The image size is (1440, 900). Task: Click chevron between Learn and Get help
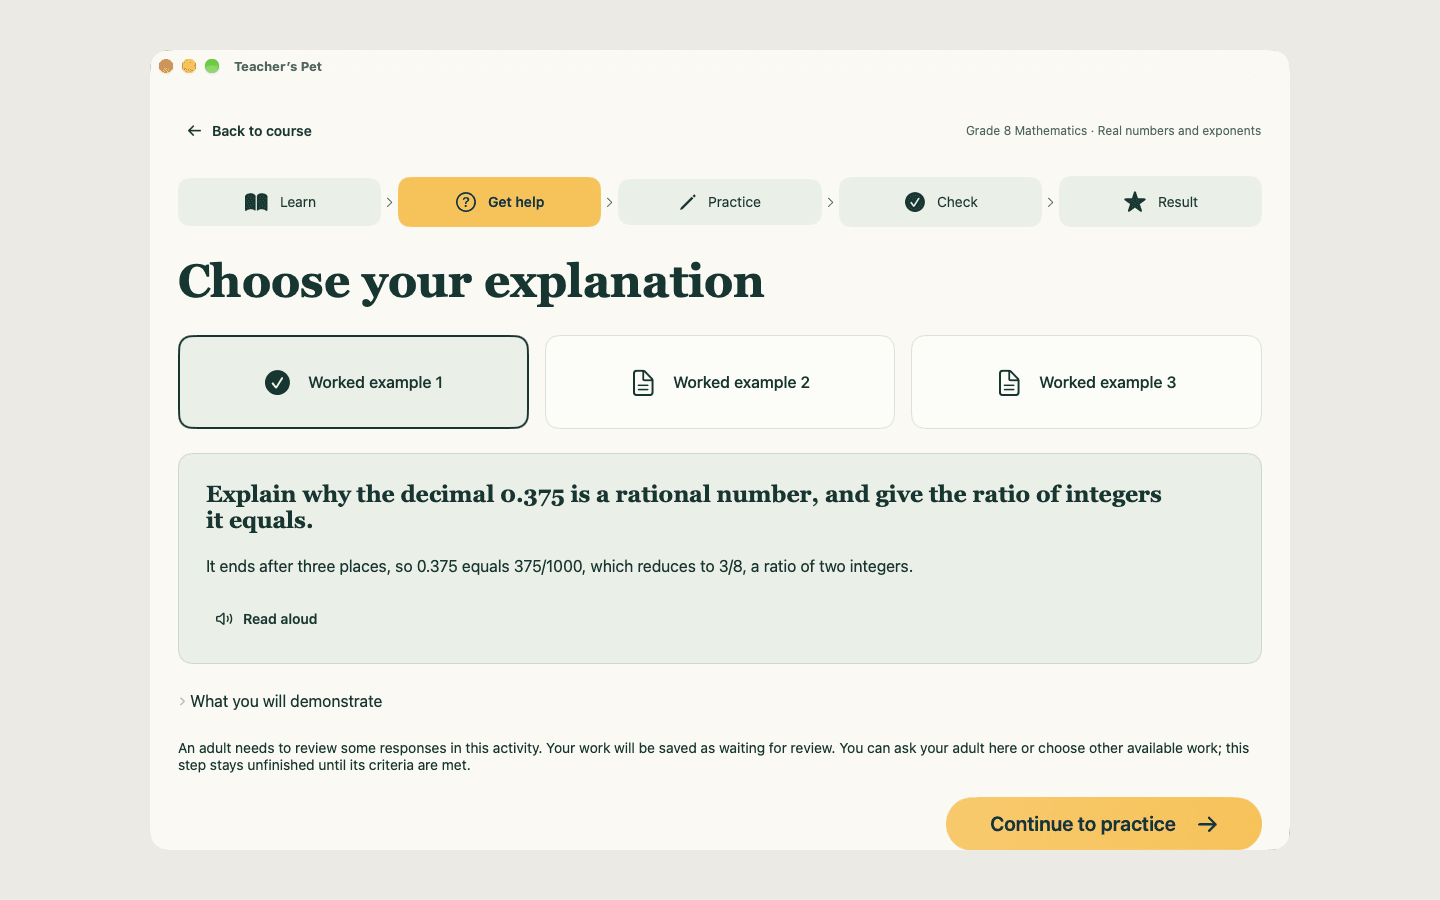tap(389, 202)
